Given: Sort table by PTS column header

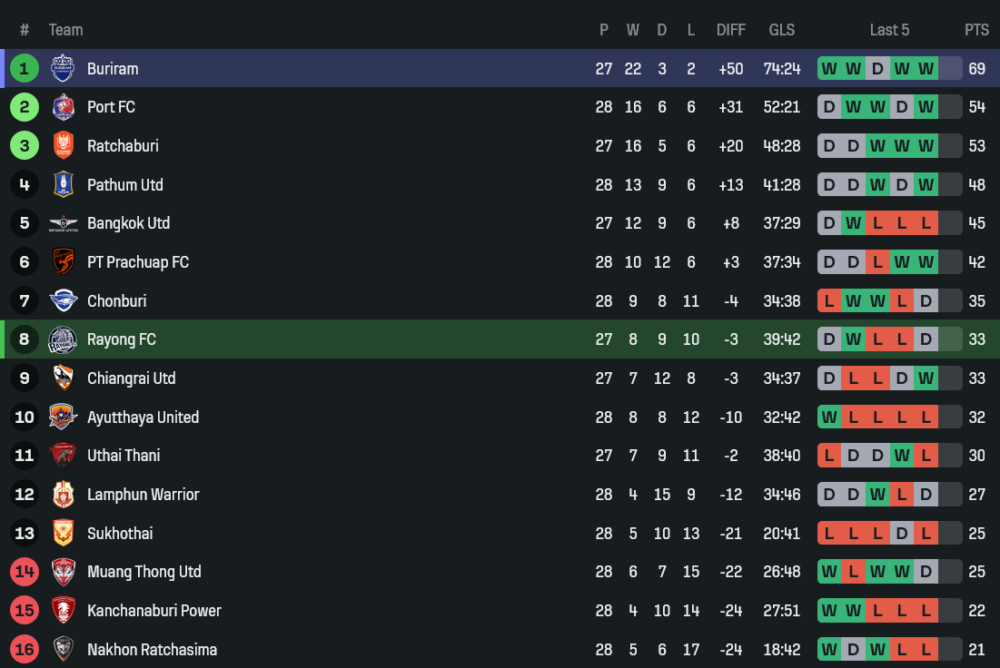Looking at the screenshot, I should pyautogui.click(x=976, y=30).
